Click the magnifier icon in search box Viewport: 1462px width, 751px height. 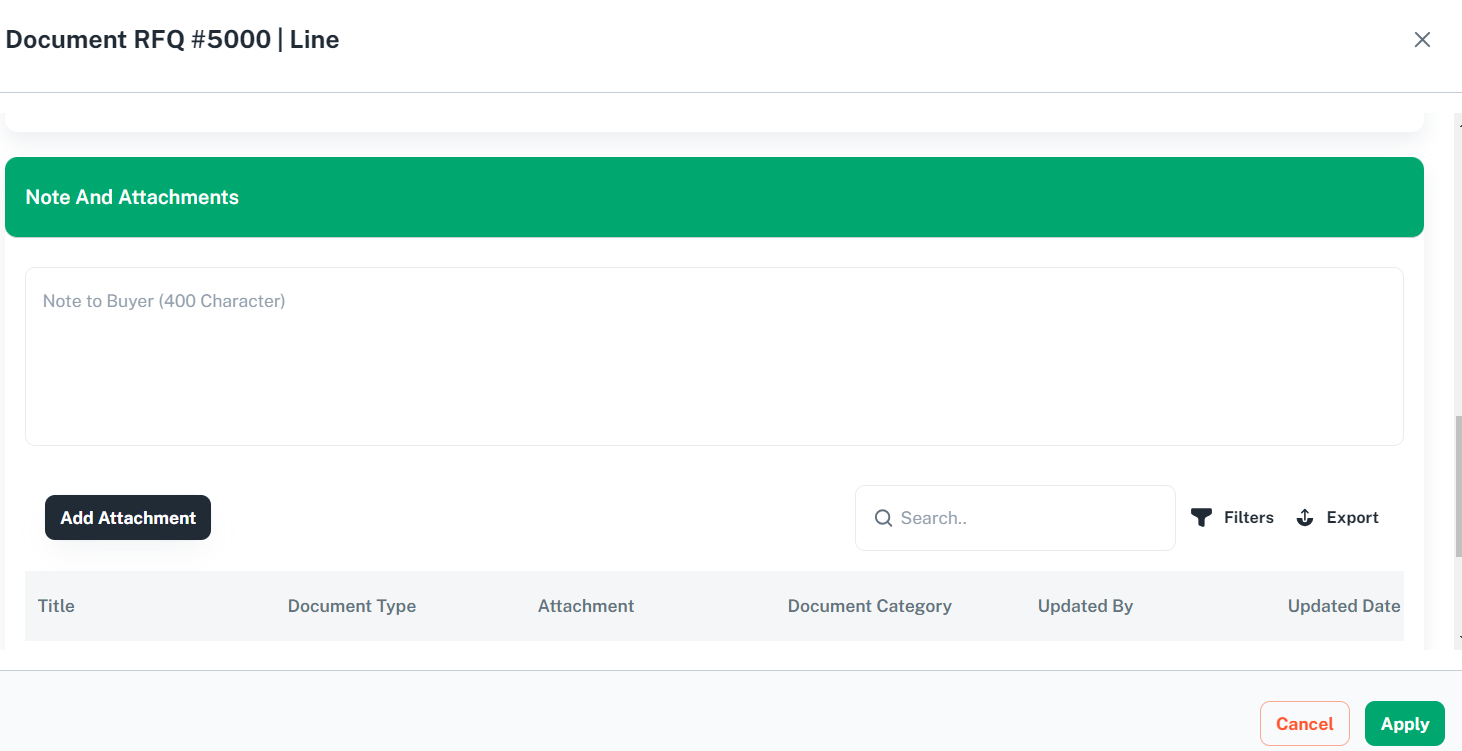coord(883,518)
